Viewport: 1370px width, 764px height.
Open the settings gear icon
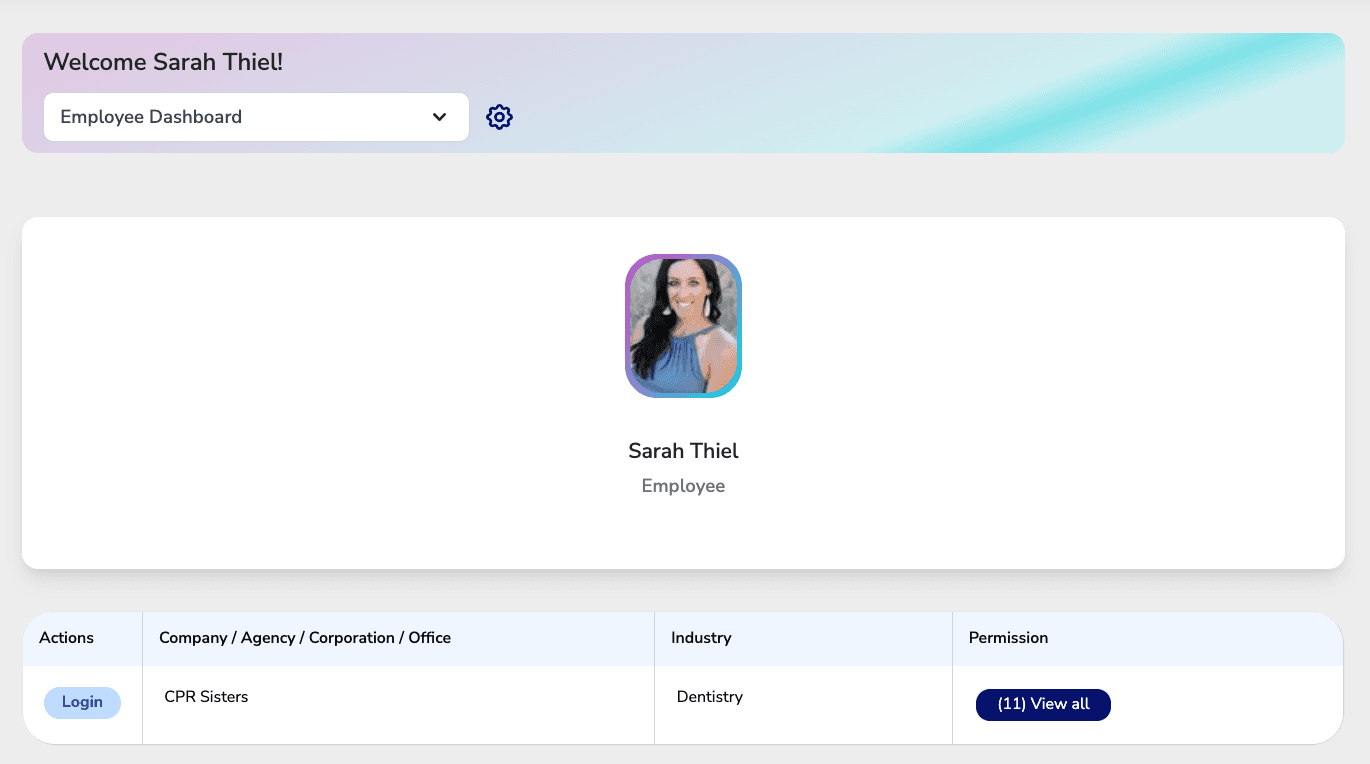tap(499, 117)
